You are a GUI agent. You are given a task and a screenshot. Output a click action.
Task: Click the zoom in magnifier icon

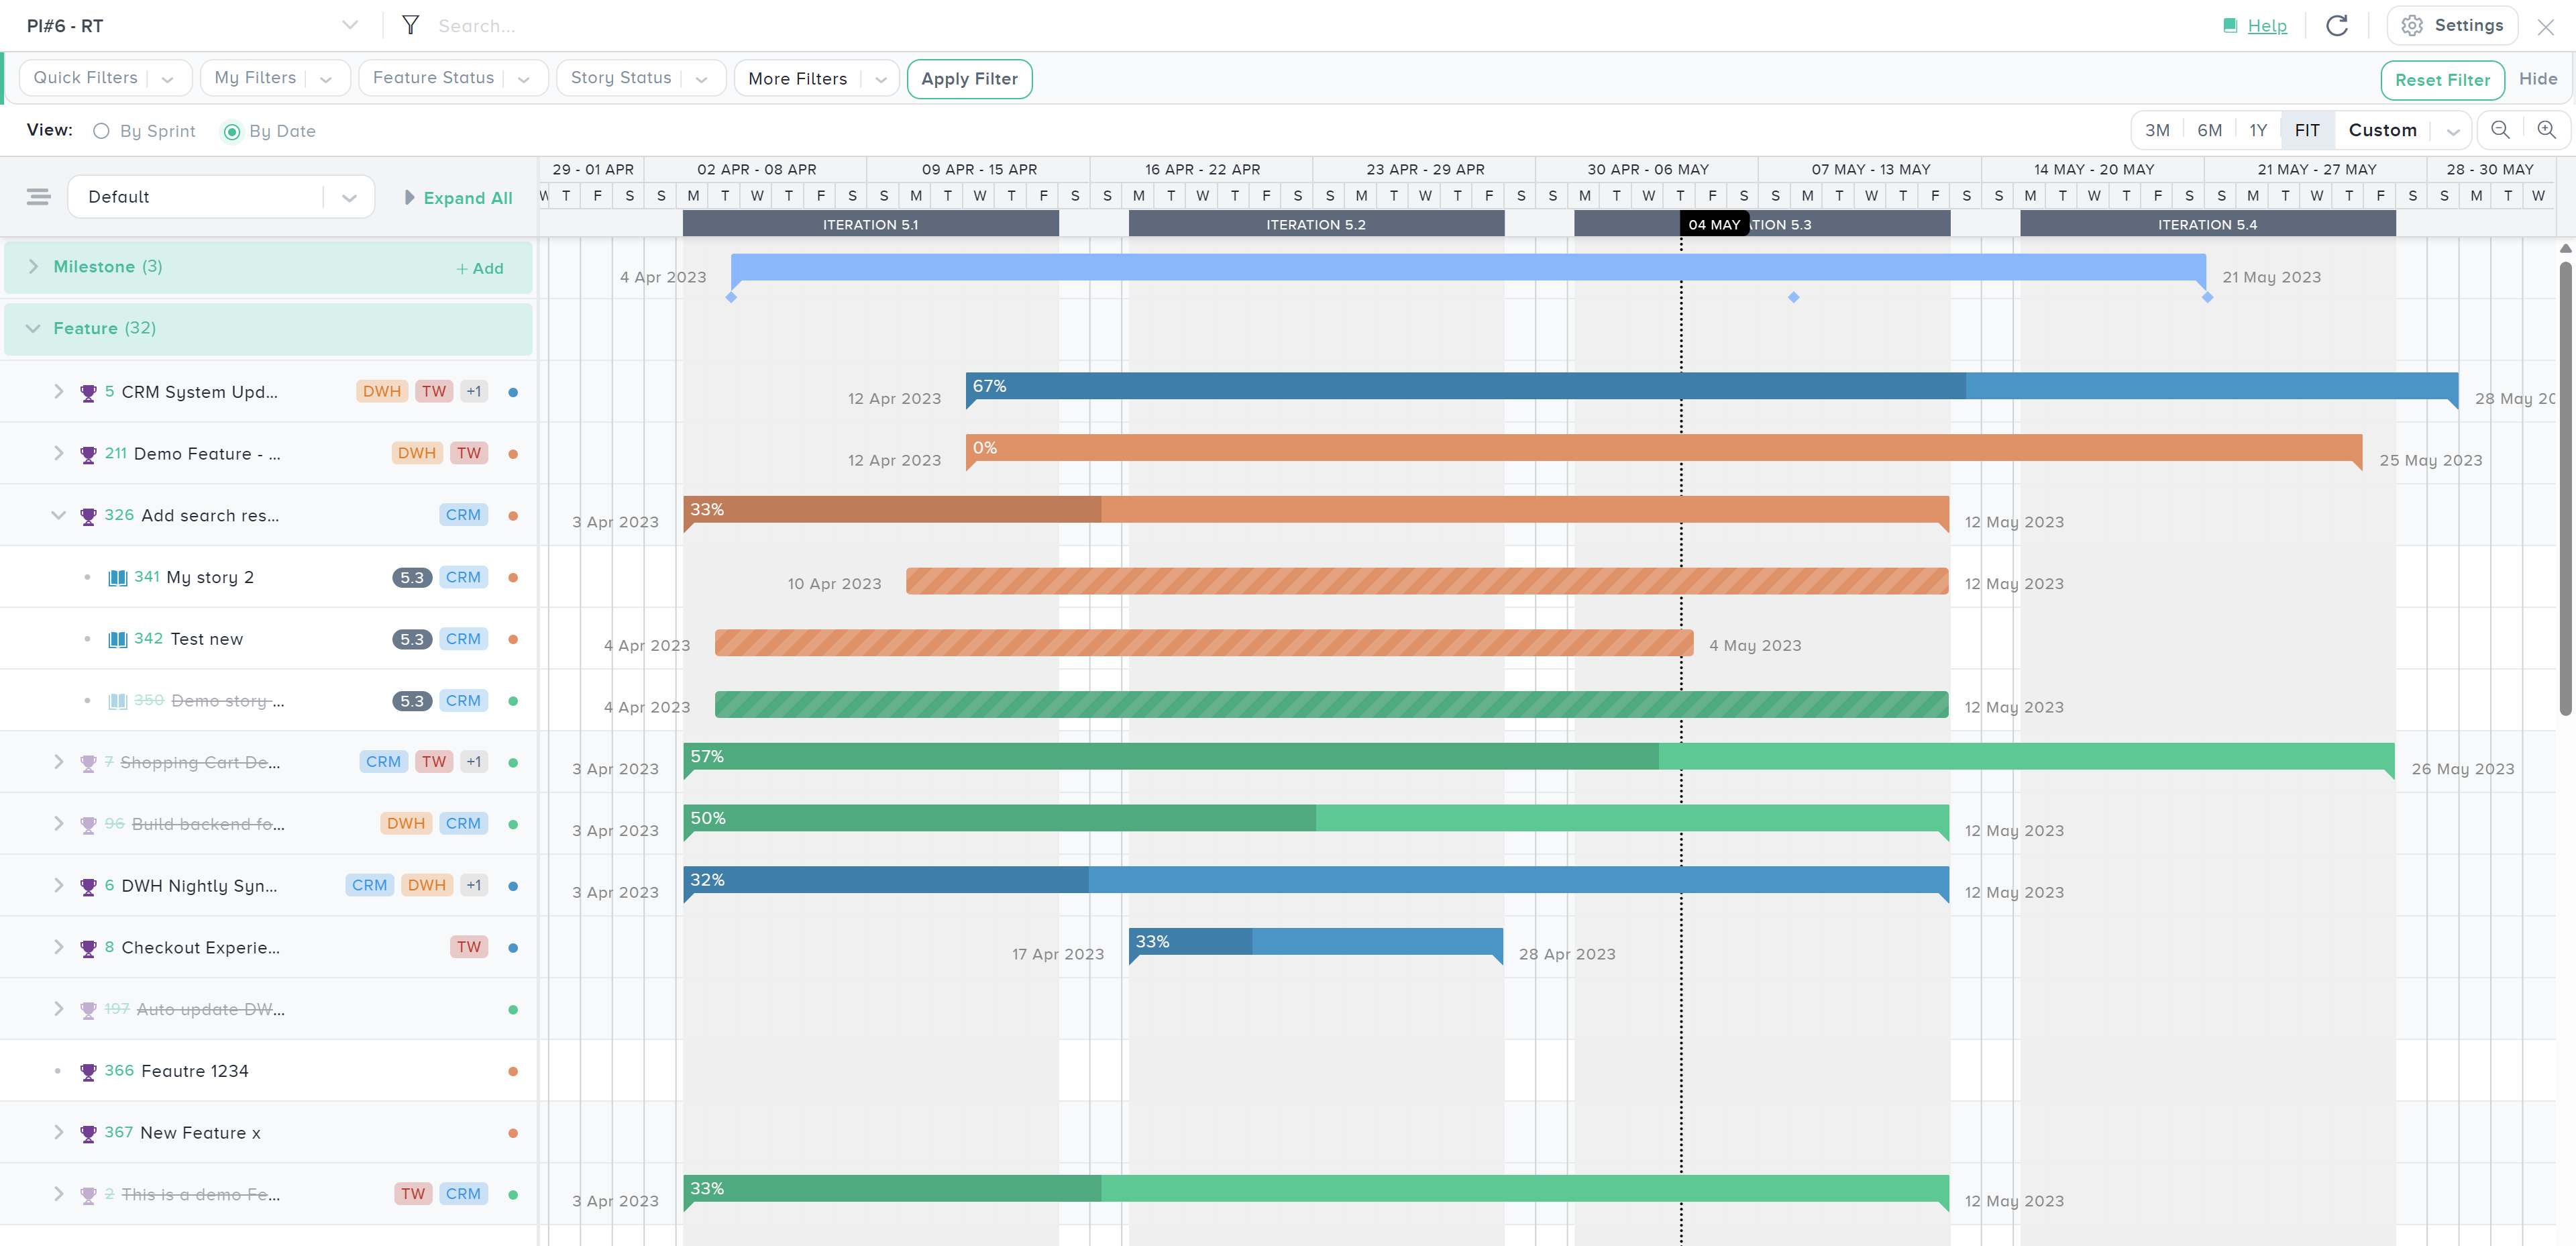[2546, 130]
